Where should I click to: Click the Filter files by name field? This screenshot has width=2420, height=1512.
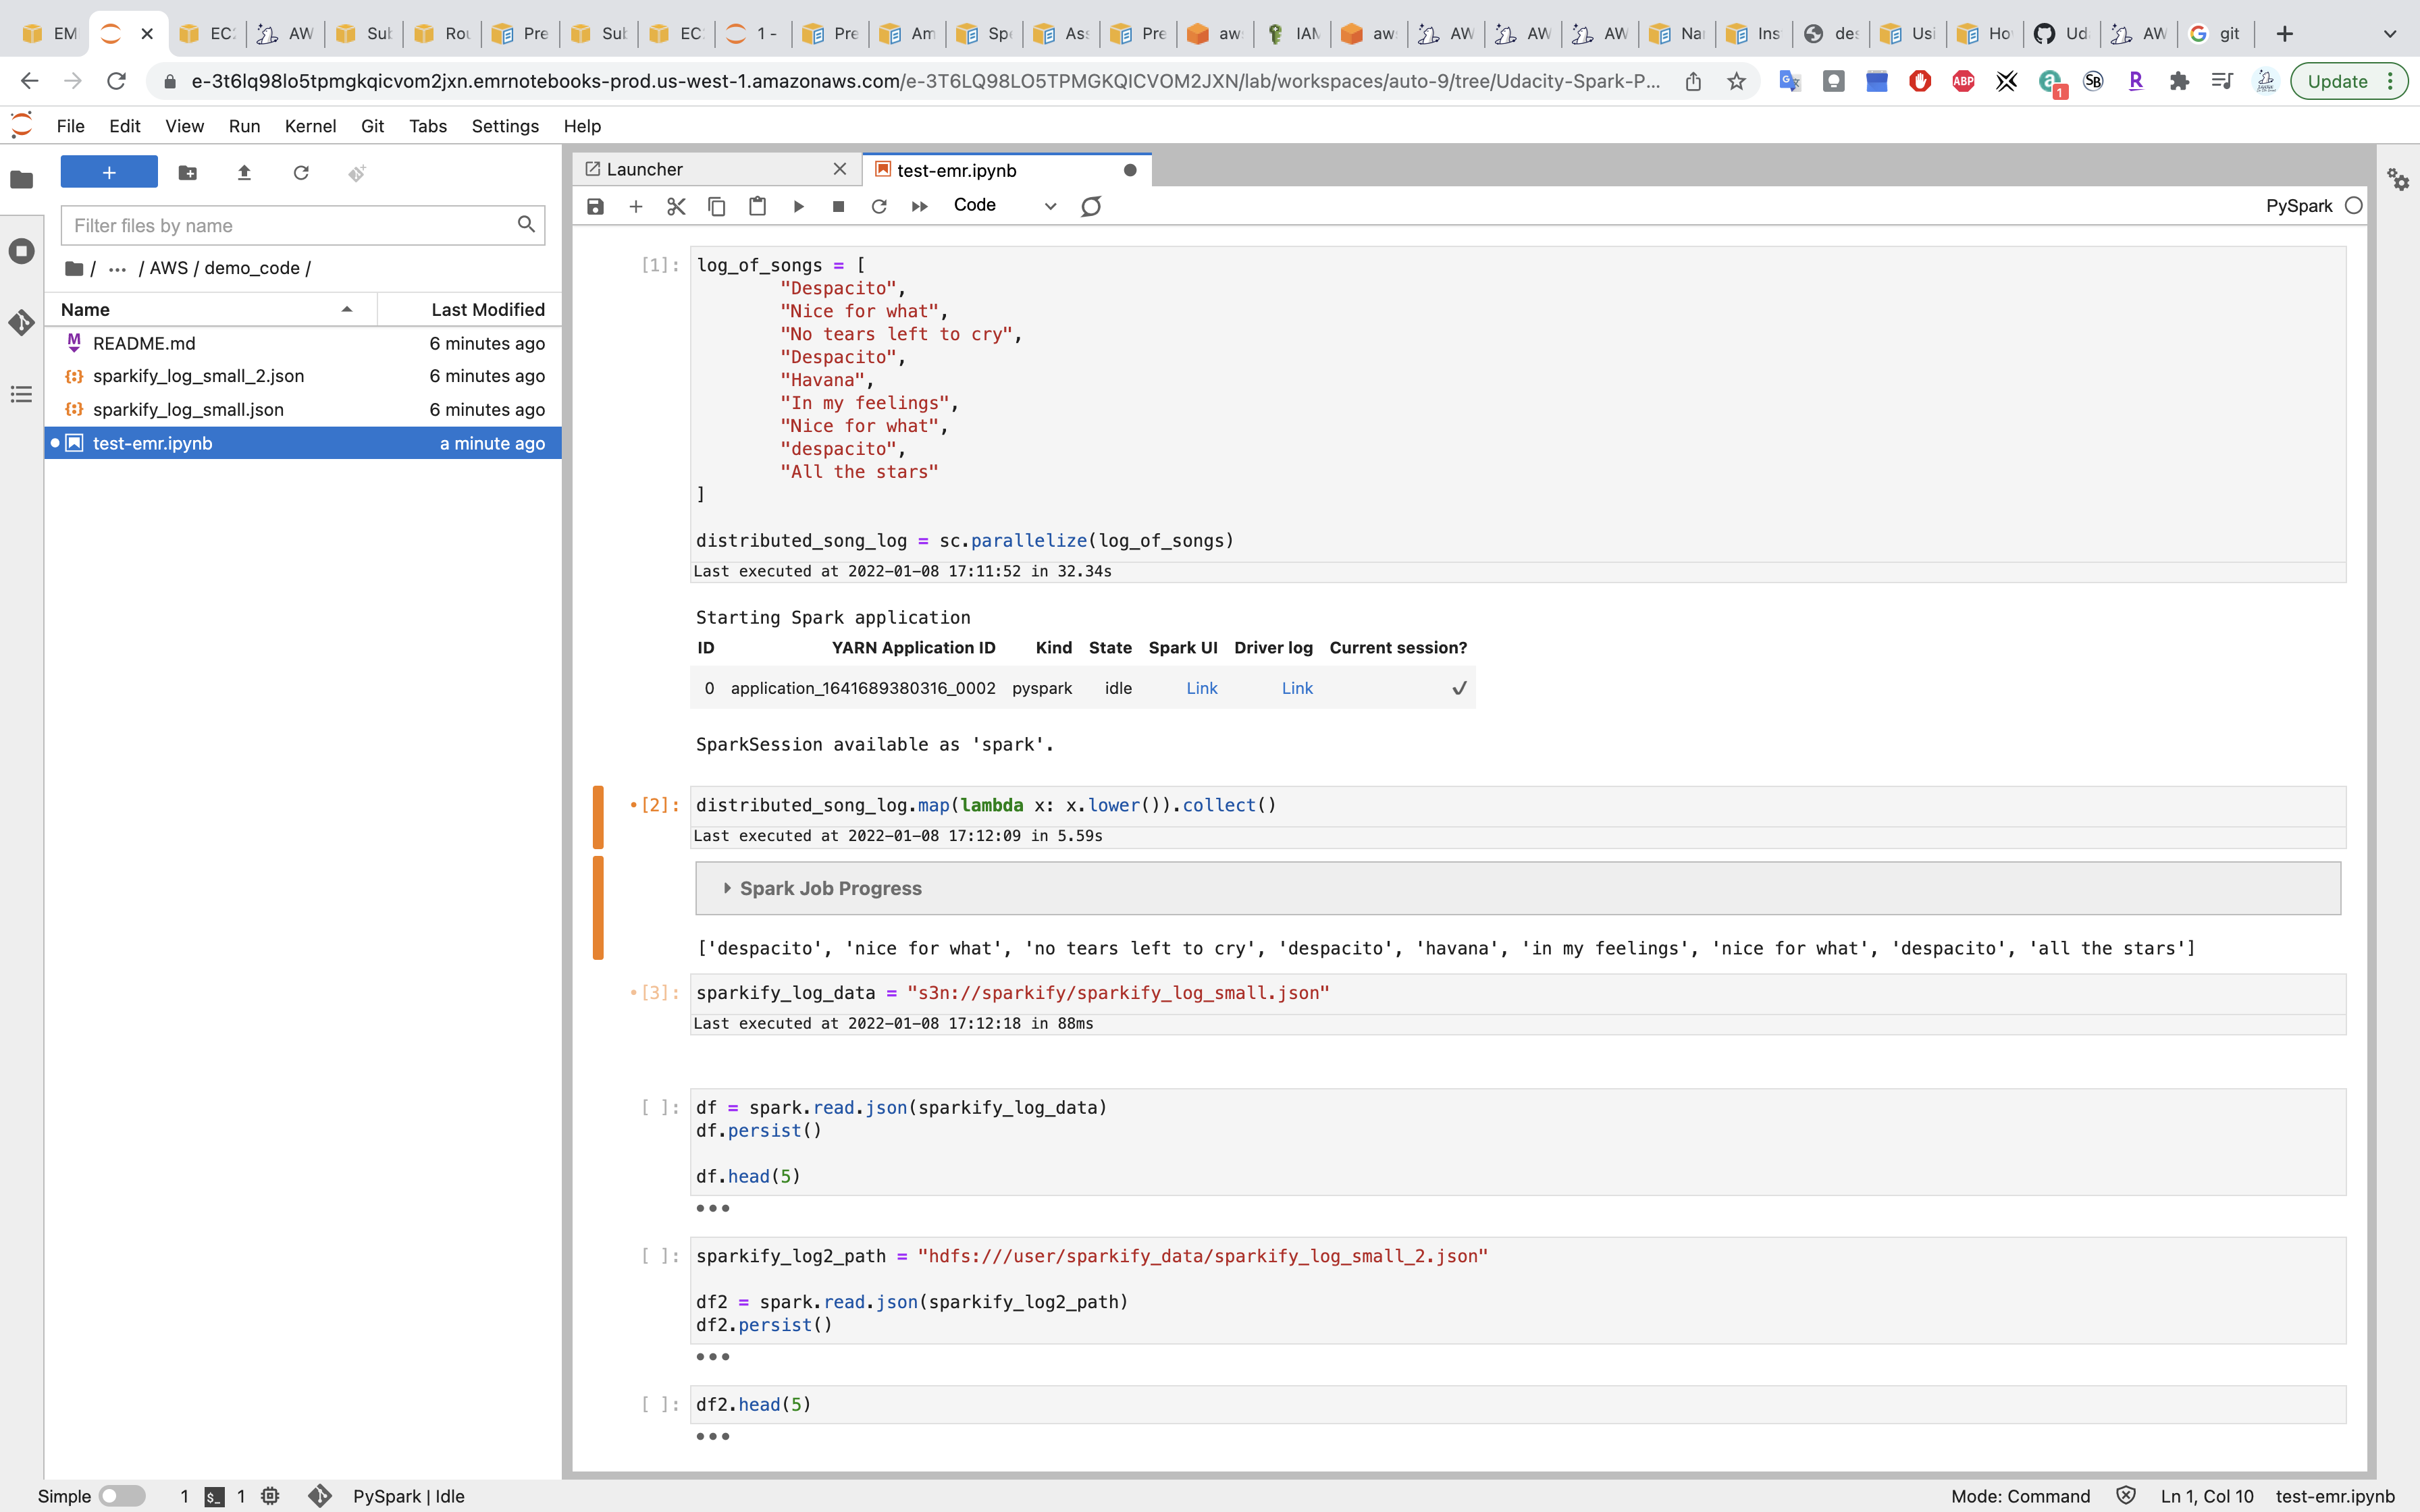(290, 226)
